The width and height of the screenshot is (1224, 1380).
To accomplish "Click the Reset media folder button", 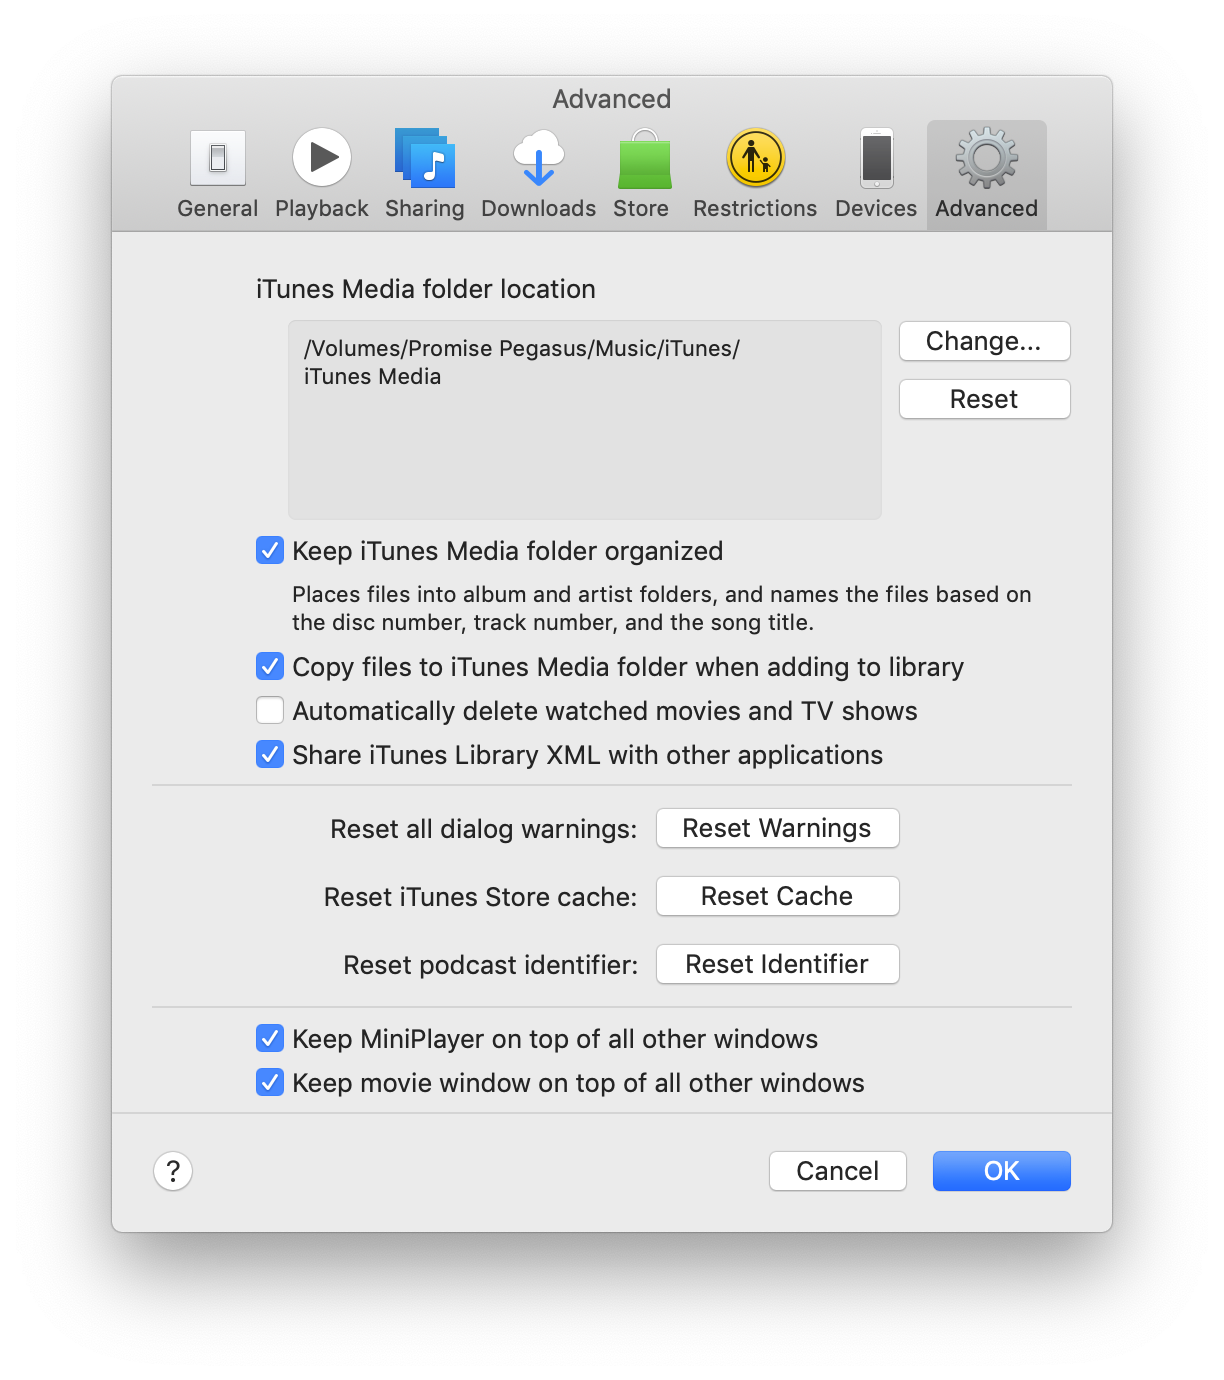I will point(985,399).
